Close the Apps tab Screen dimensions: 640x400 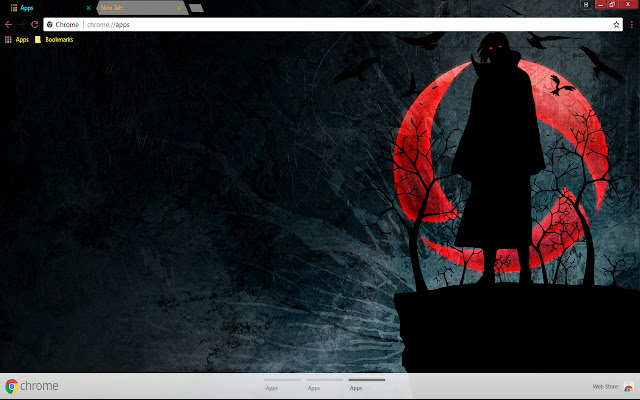coord(88,8)
